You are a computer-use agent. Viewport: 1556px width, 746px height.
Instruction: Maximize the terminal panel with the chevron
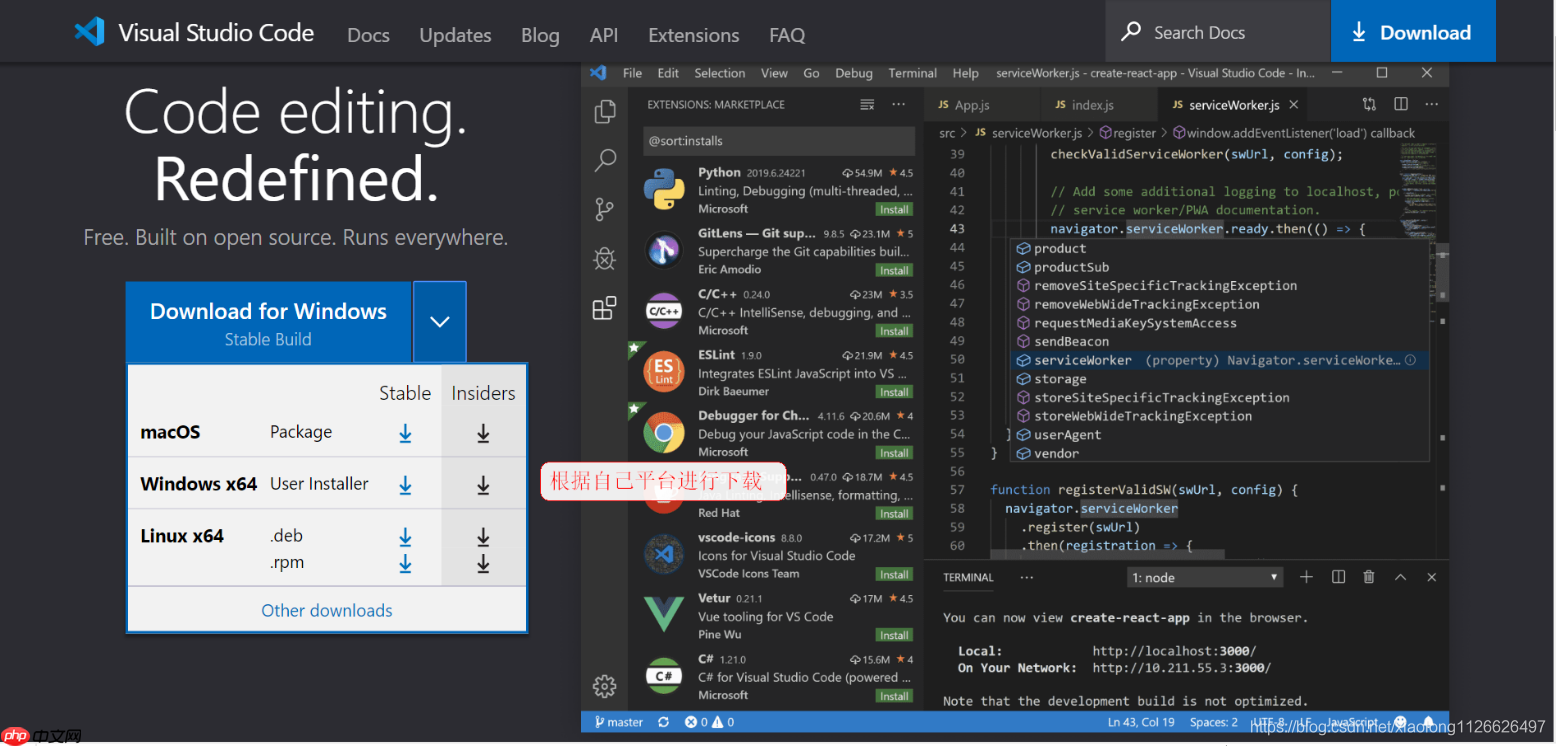(1399, 576)
